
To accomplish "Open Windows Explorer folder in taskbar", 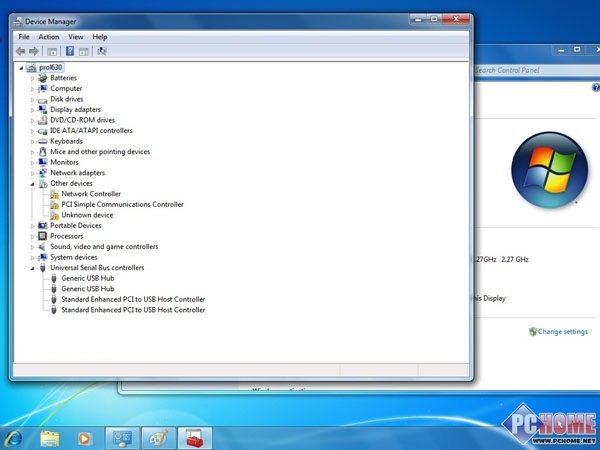I will click(x=50, y=438).
